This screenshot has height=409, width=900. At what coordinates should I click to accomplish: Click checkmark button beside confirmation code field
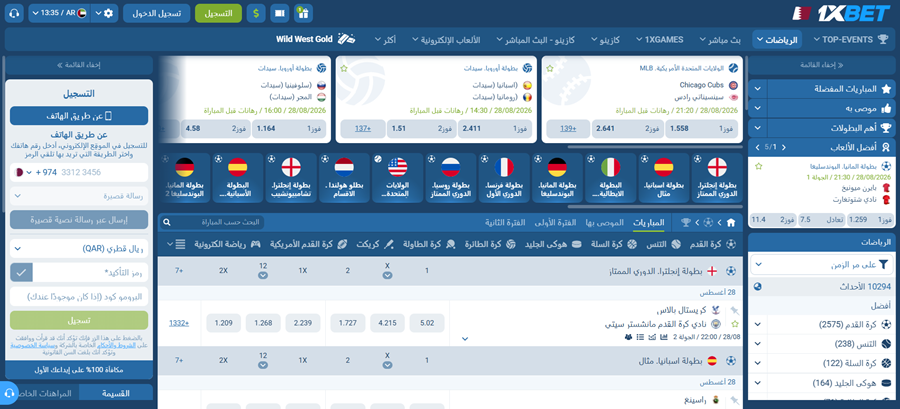pos(21,272)
